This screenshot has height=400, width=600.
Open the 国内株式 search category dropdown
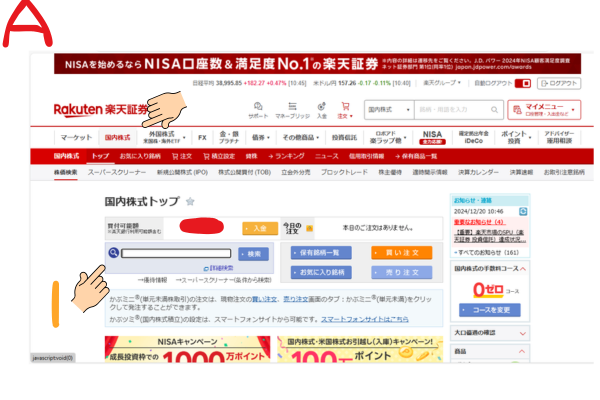pyautogui.click(x=389, y=110)
